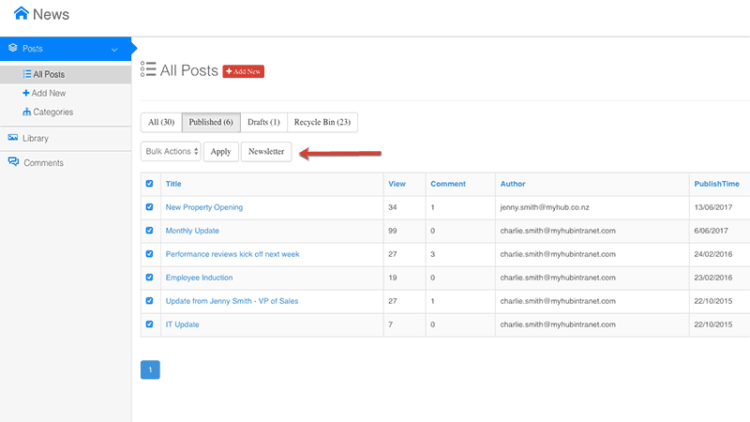Click the list icon beside All Posts heading
The height and width of the screenshot is (422, 750).
[148, 69]
